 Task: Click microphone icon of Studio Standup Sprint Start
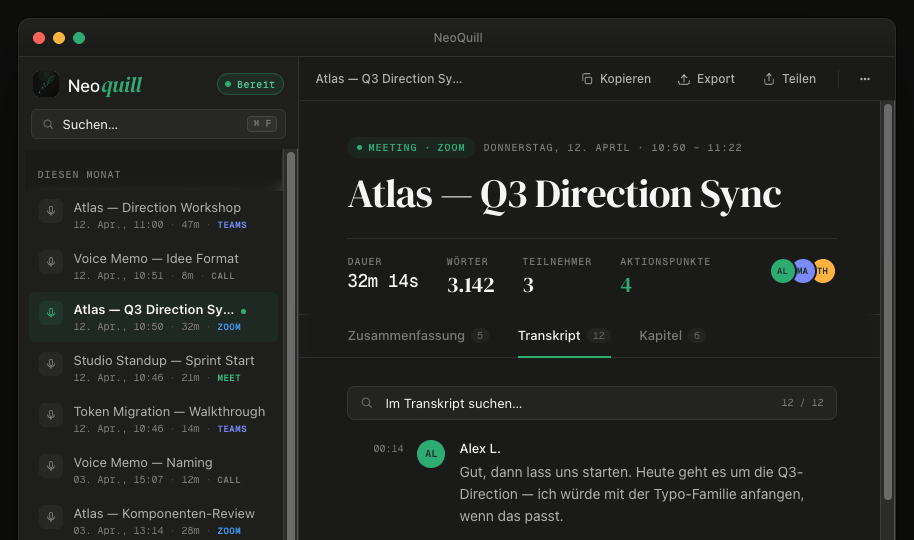click(x=51, y=364)
